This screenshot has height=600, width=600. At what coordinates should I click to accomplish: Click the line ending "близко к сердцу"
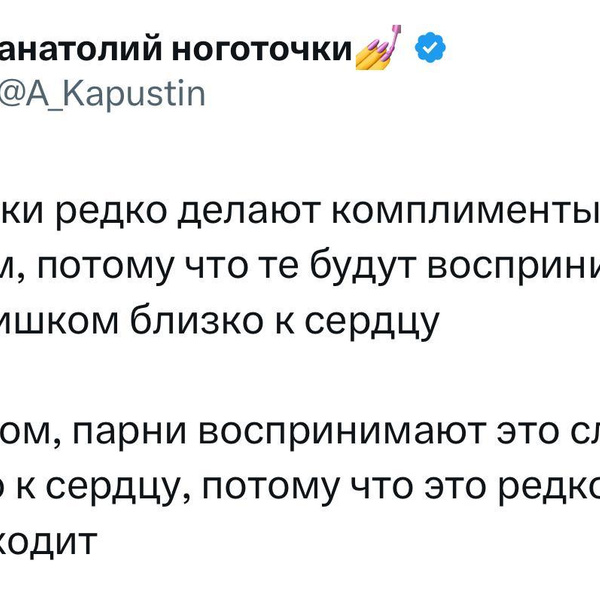(220, 325)
